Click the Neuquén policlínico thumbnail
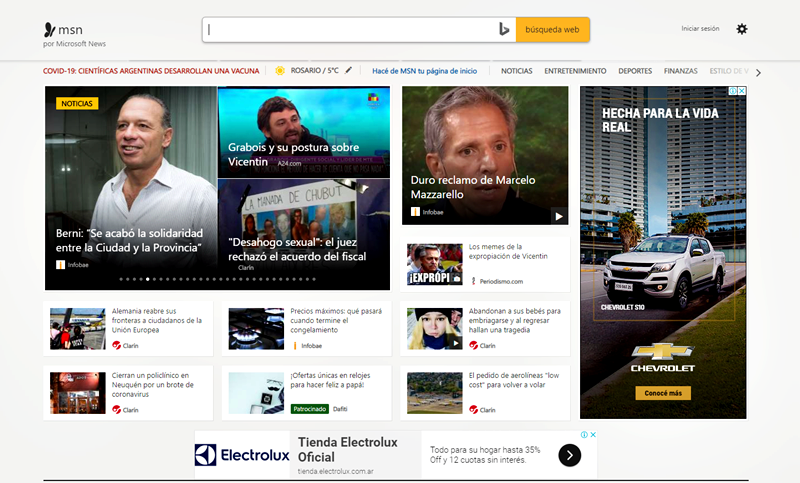The image size is (800, 483). [78, 393]
